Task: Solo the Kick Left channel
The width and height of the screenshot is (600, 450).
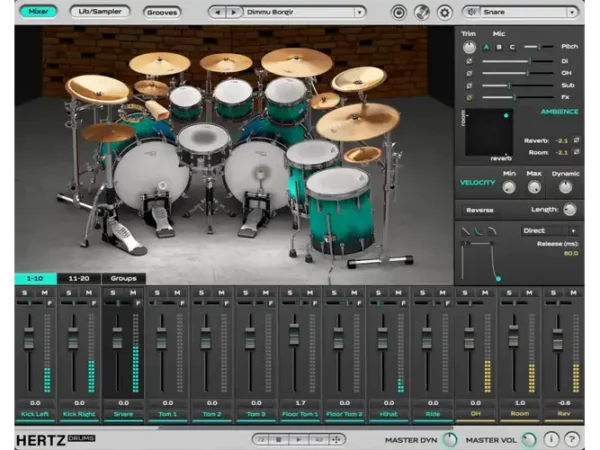Action: pyautogui.click(x=25, y=293)
